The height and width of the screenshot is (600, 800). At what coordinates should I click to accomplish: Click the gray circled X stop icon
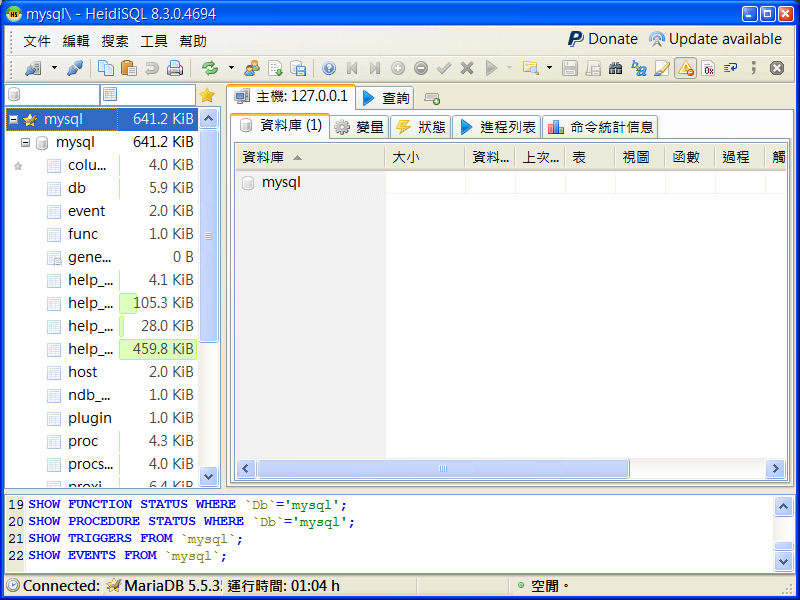[x=777, y=68]
